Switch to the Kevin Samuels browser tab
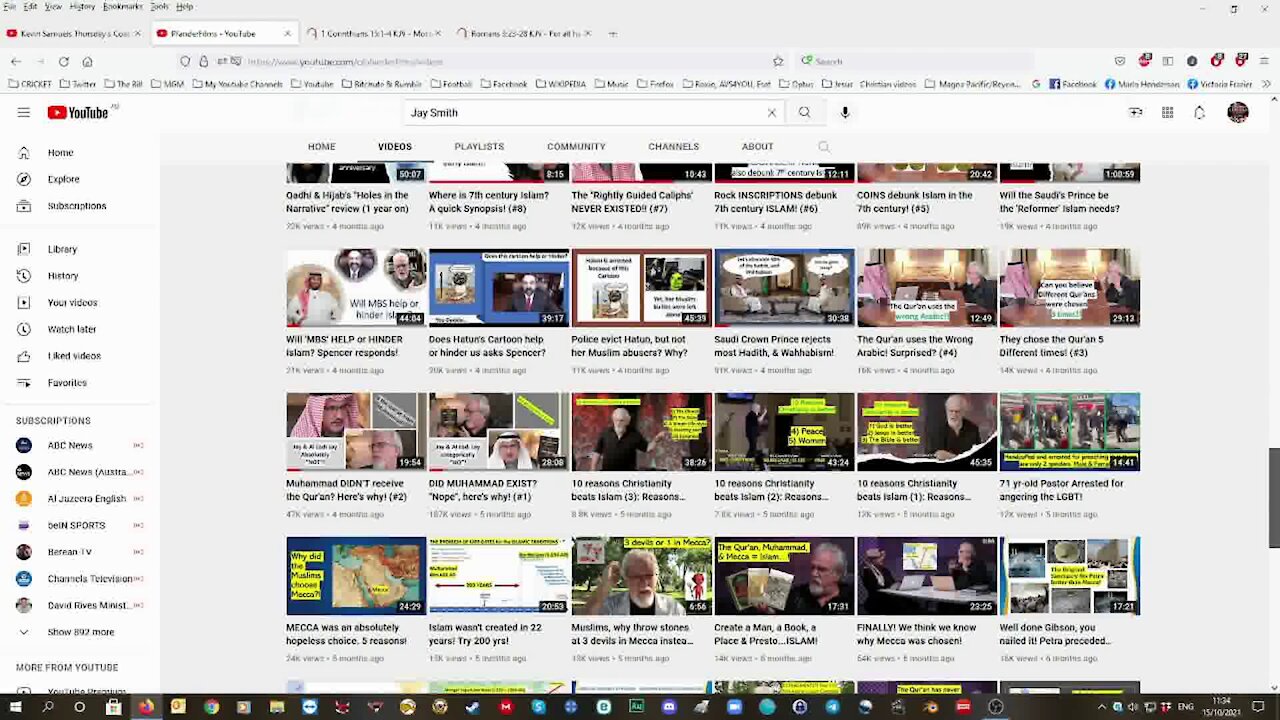The height and width of the screenshot is (720, 1280). pyautogui.click(x=72, y=33)
